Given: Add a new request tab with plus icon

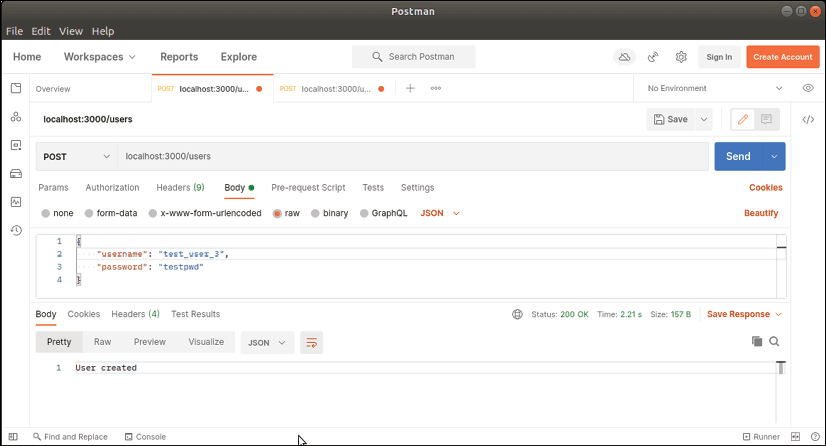Looking at the screenshot, I should click(x=410, y=88).
